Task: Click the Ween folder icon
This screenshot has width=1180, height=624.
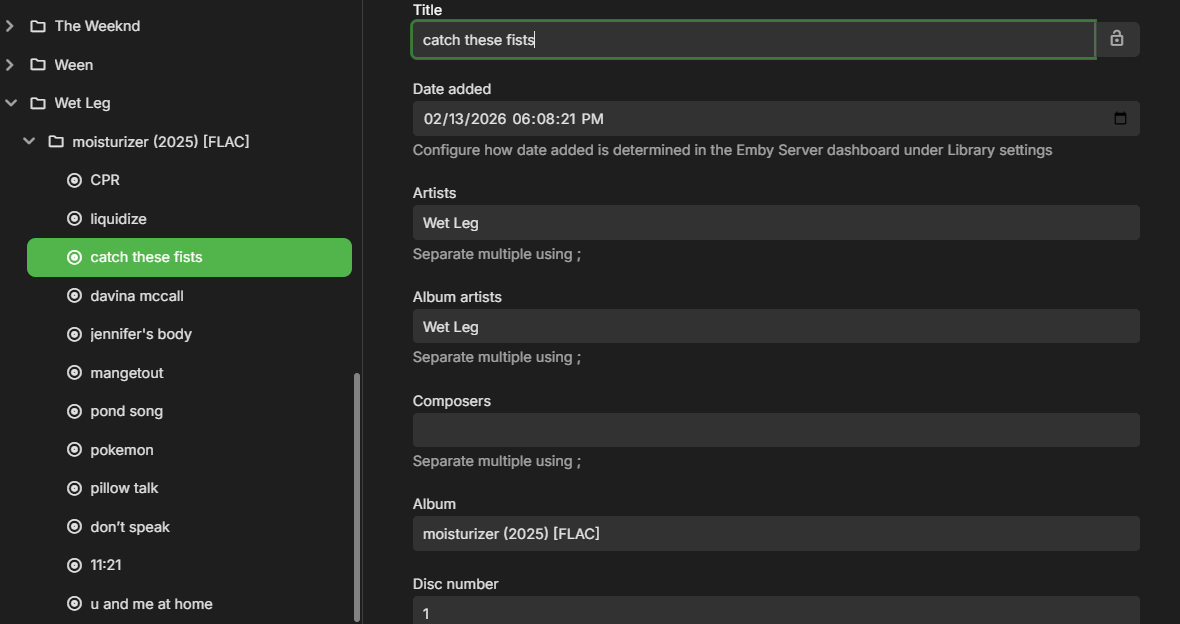Action: (x=38, y=65)
